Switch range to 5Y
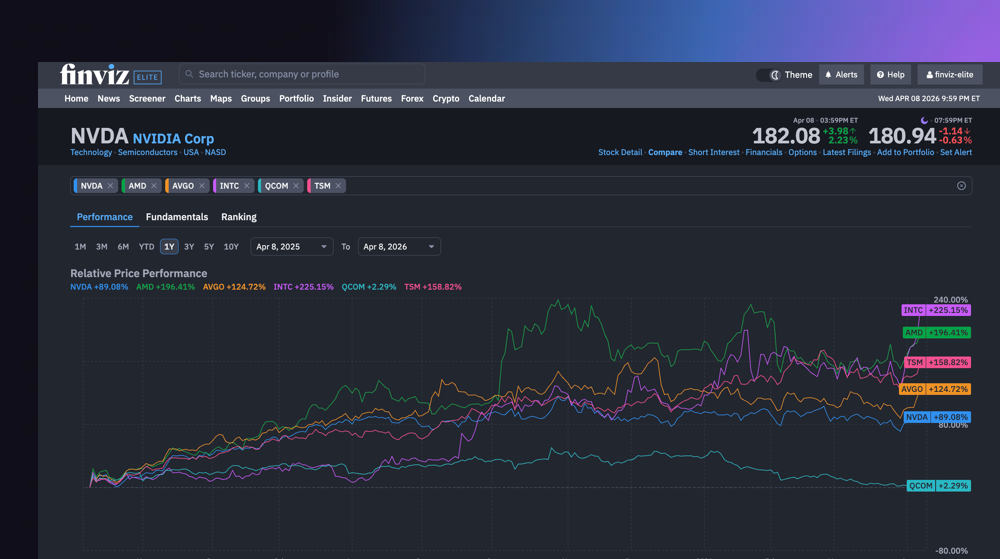The width and height of the screenshot is (1000, 559). (209, 247)
